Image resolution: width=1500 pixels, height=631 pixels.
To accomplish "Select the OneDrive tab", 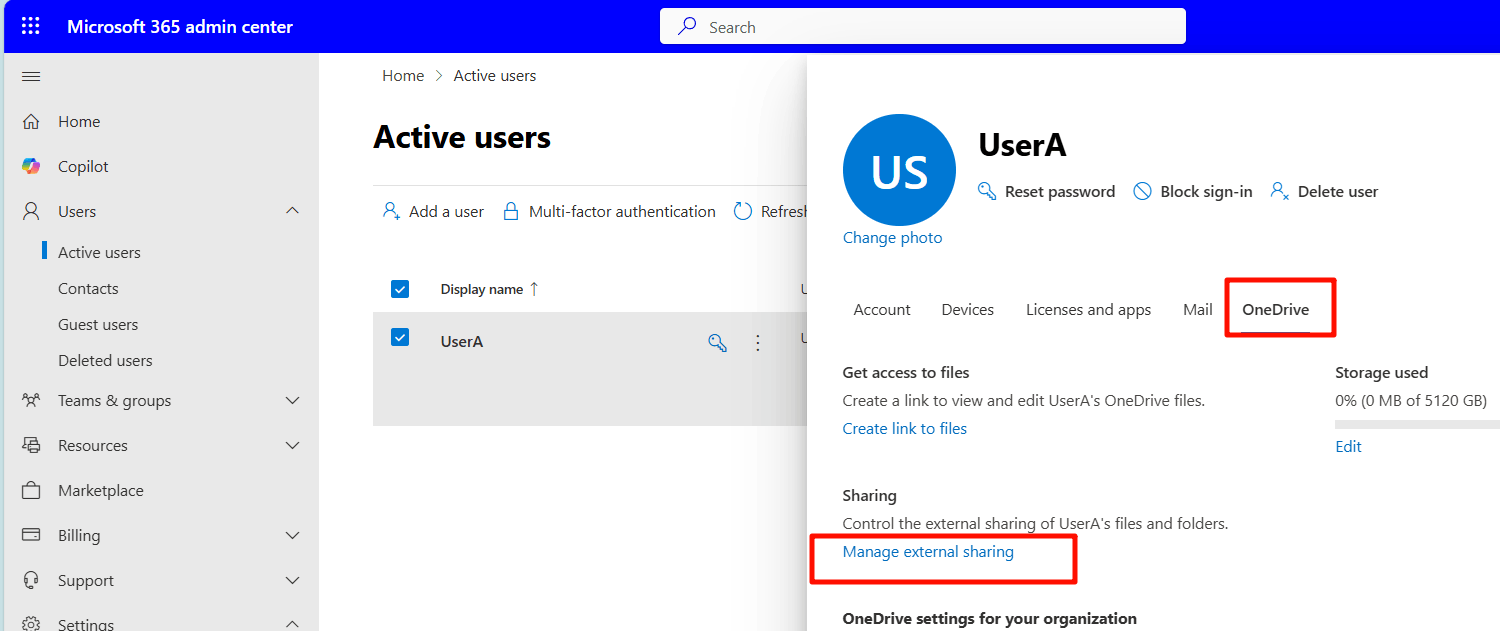I will pos(1276,310).
